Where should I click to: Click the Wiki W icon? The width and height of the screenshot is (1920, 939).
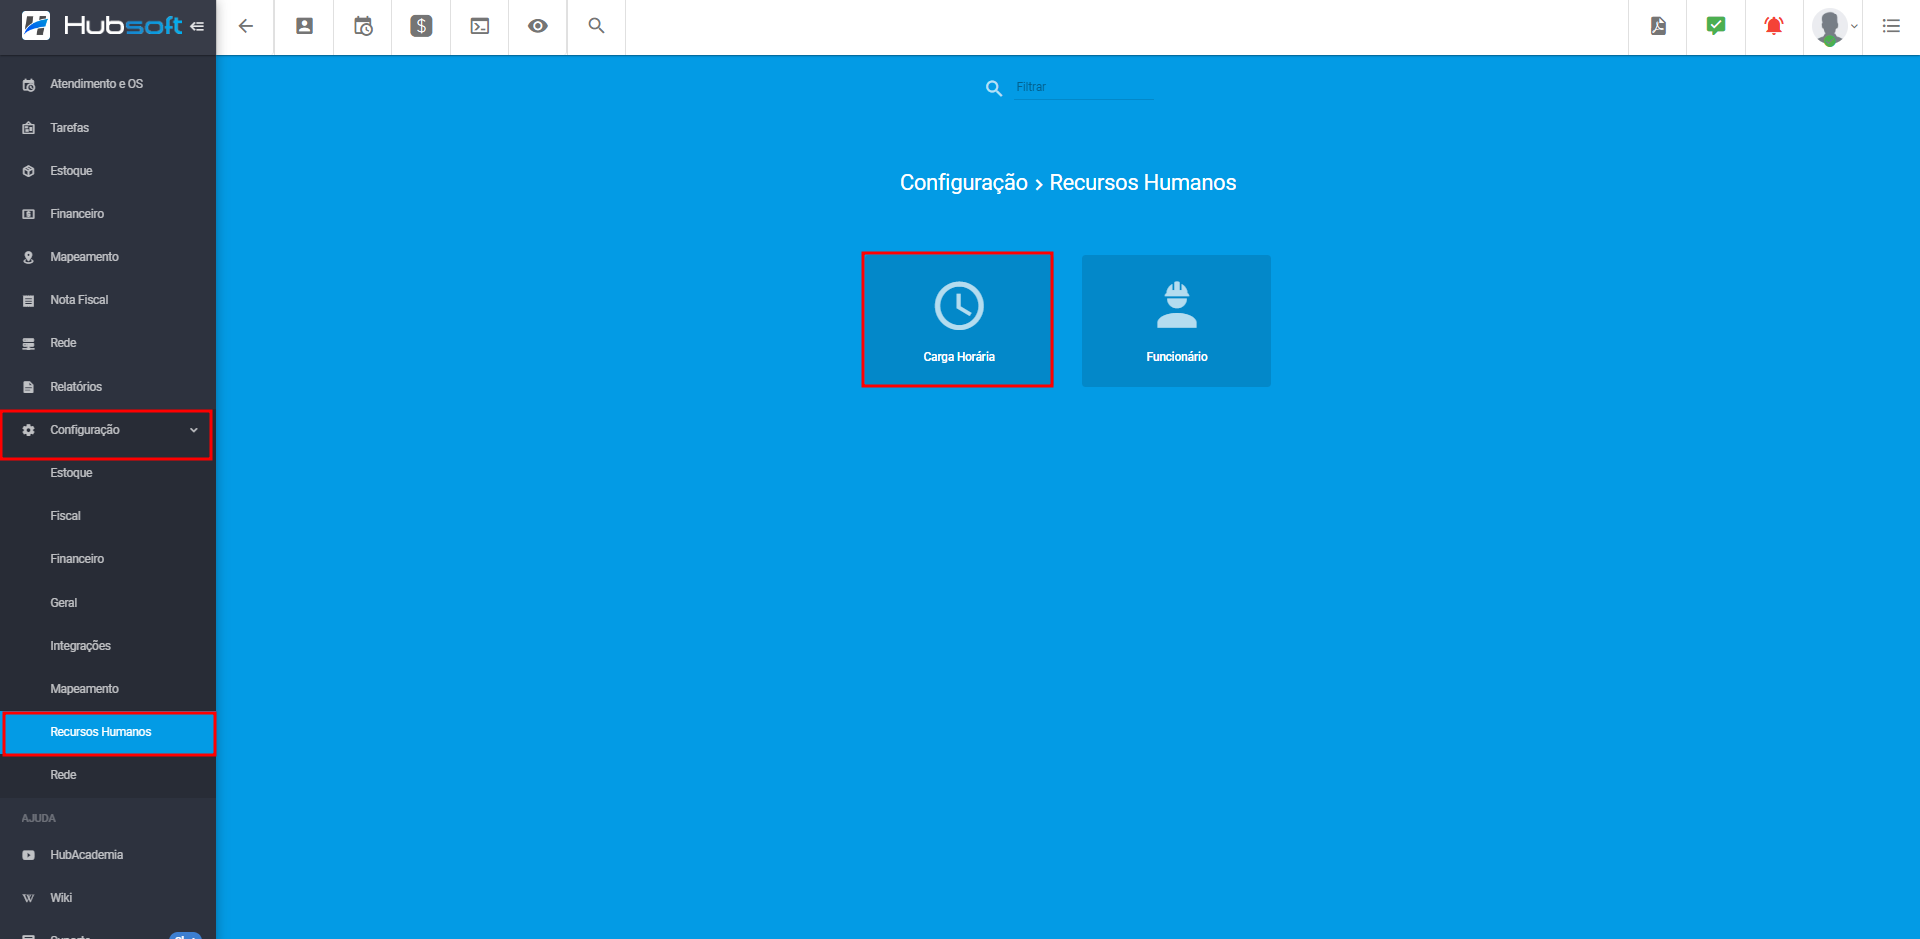click(x=28, y=898)
